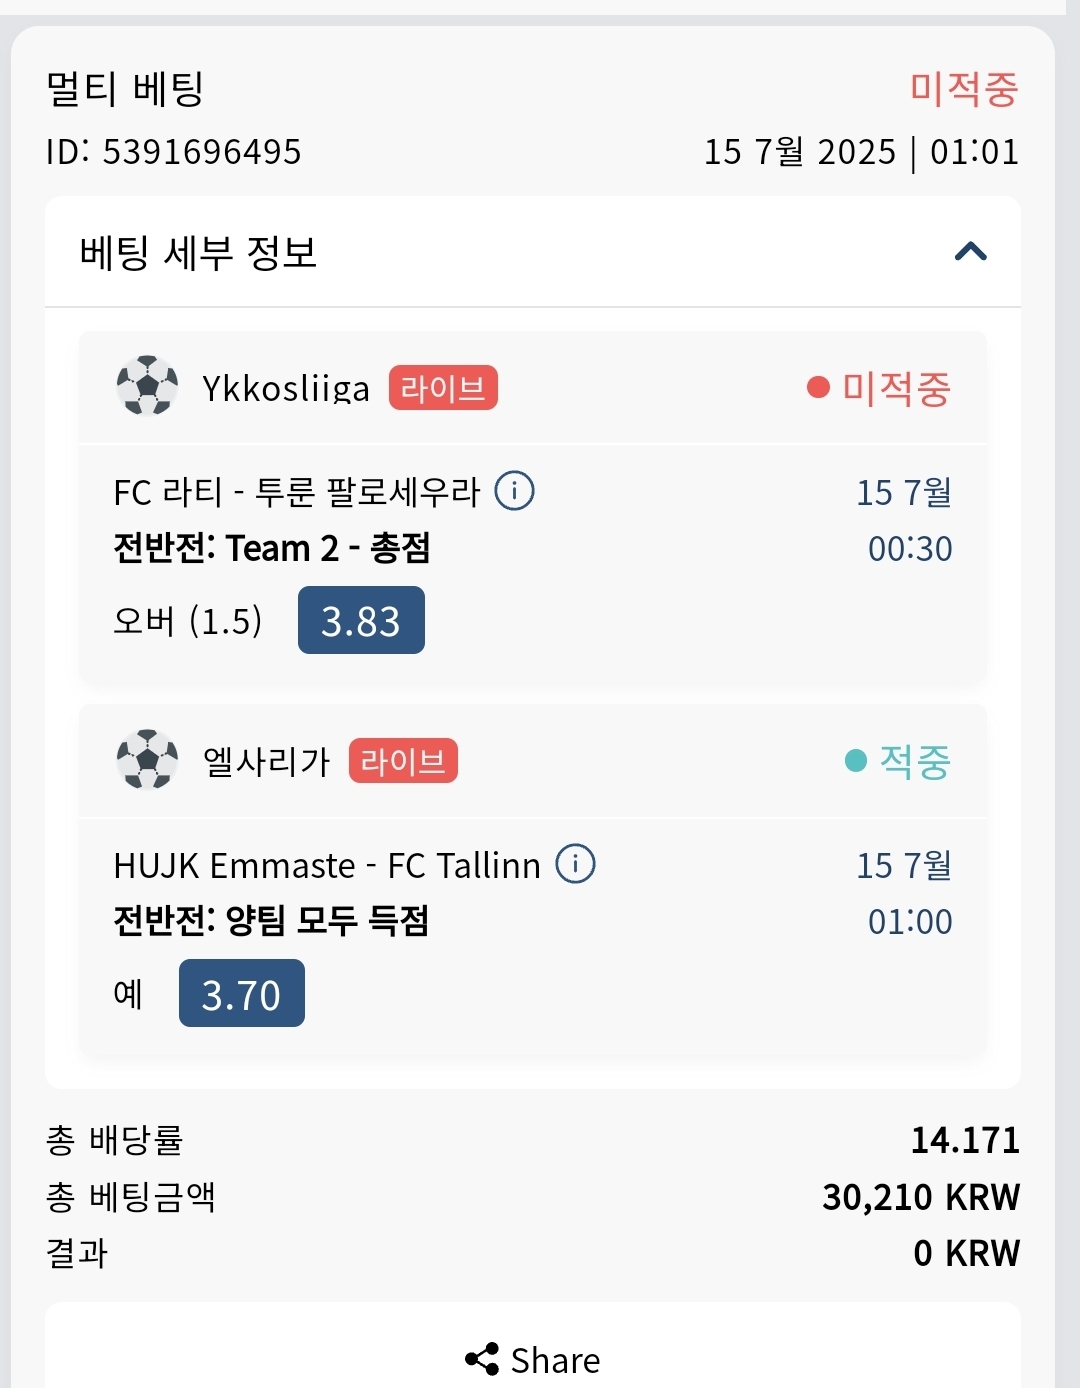Open the FC 라티 - 투룬 팔로세우라 match
The width and height of the screenshot is (1080, 1388).
(x=297, y=492)
